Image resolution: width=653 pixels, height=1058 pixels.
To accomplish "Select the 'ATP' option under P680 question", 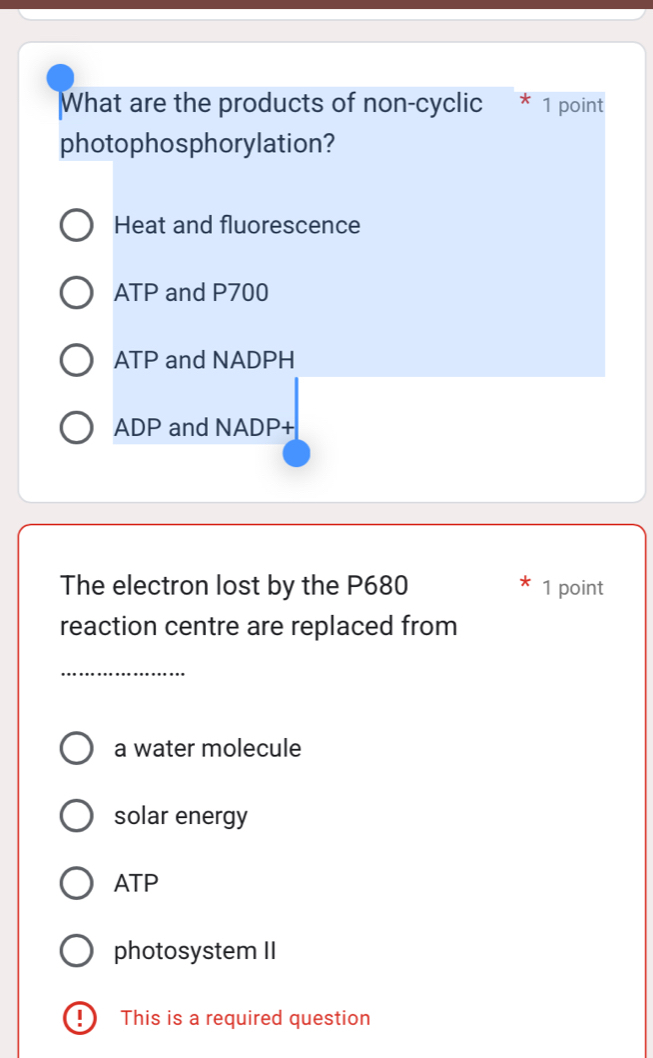I will [x=77, y=883].
